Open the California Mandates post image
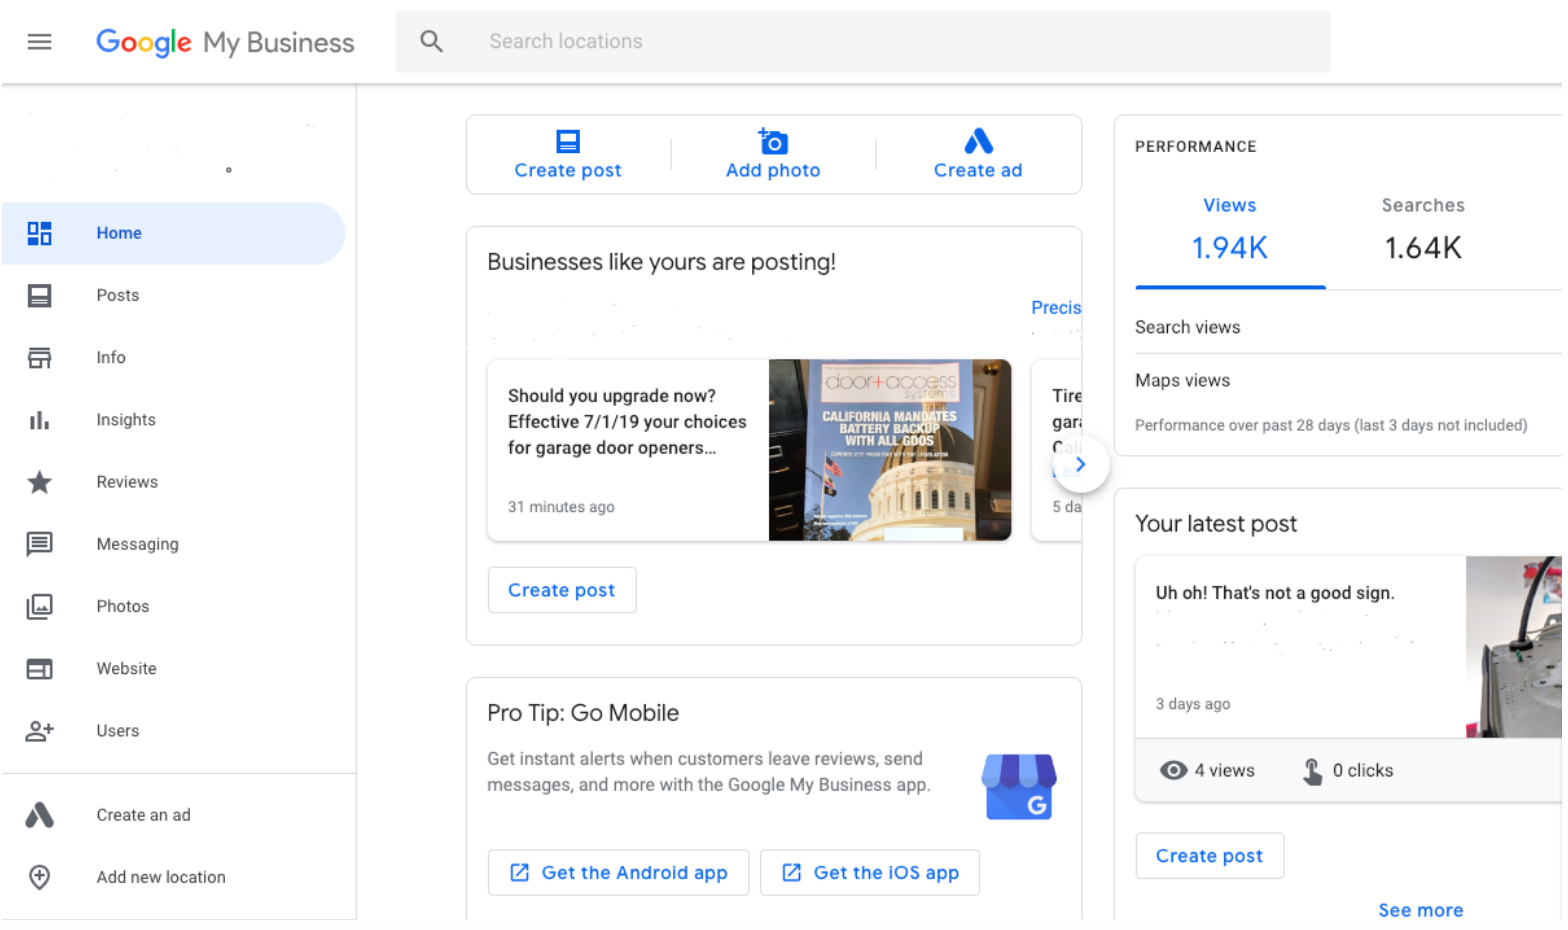The width and height of the screenshot is (1568, 930). (x=890, y=450)
